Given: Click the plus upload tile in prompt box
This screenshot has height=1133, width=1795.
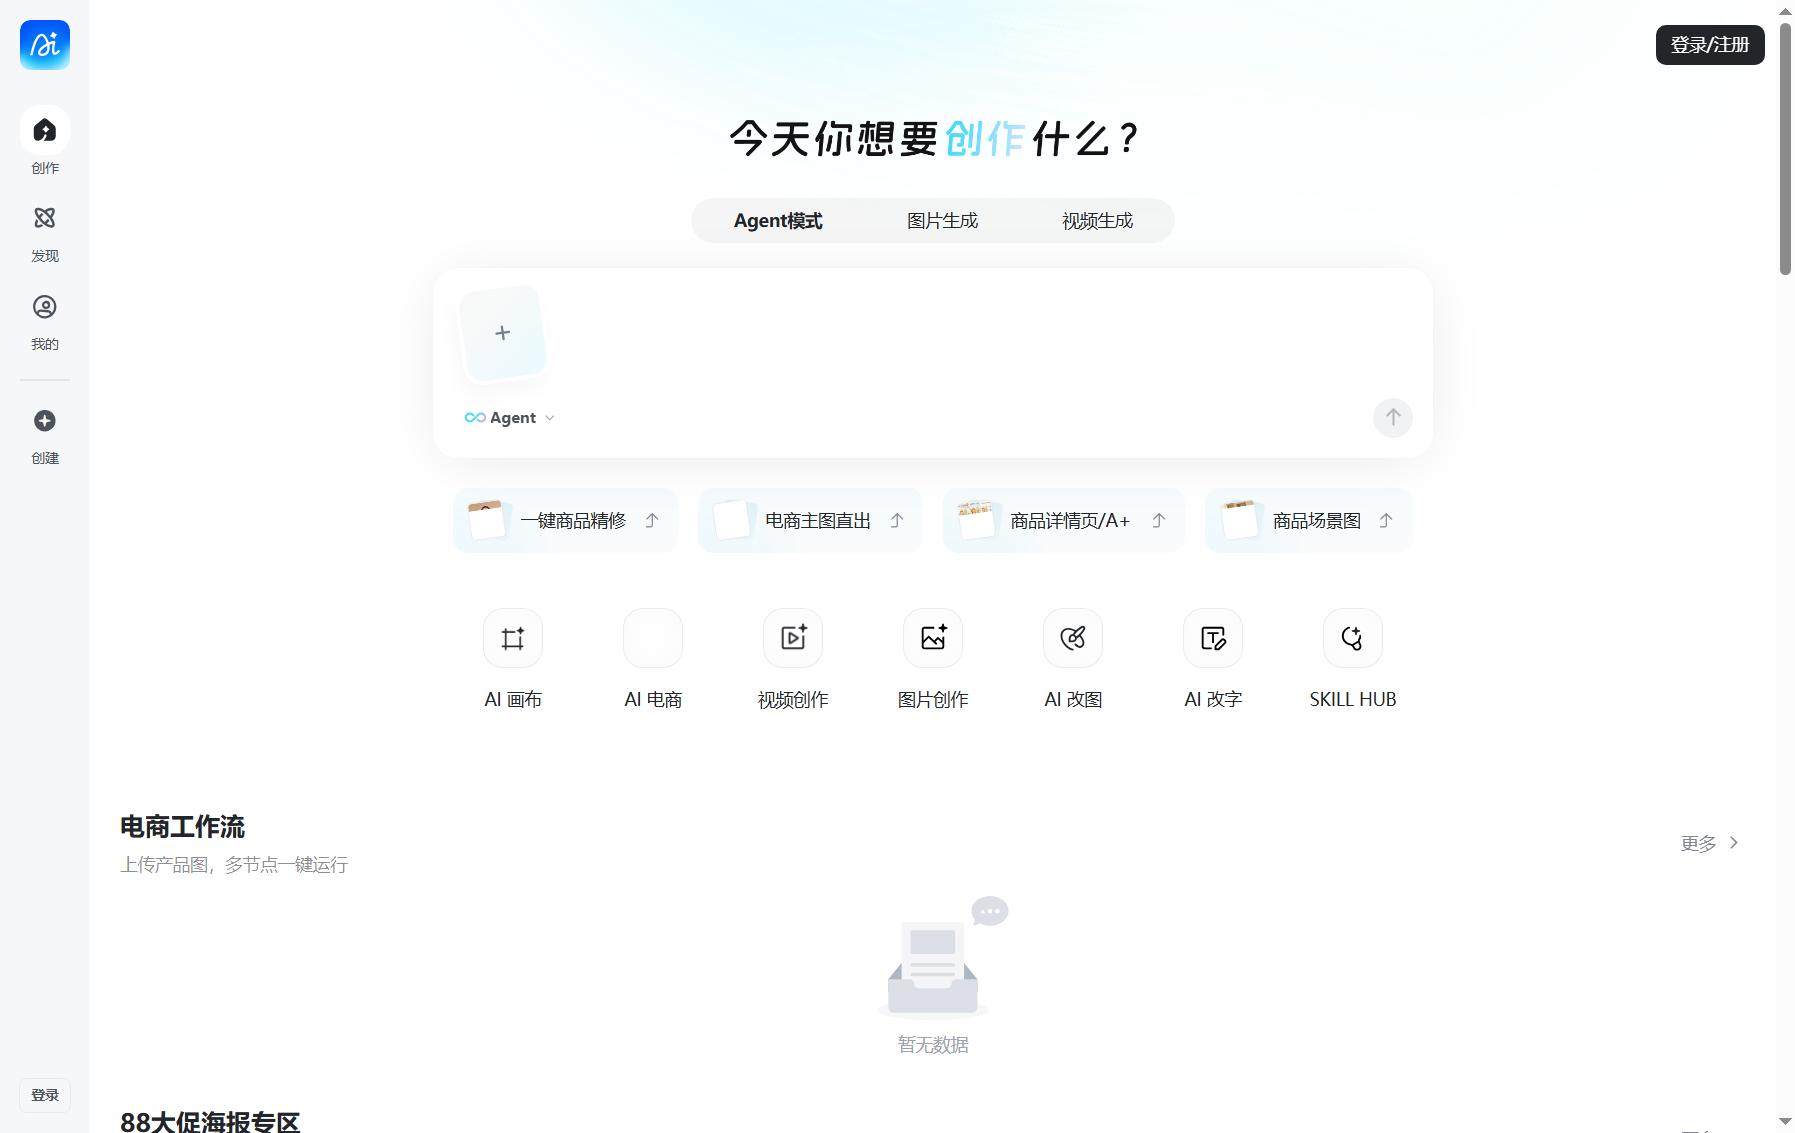Looking at the screenshot, I should [x=502, y=333].
